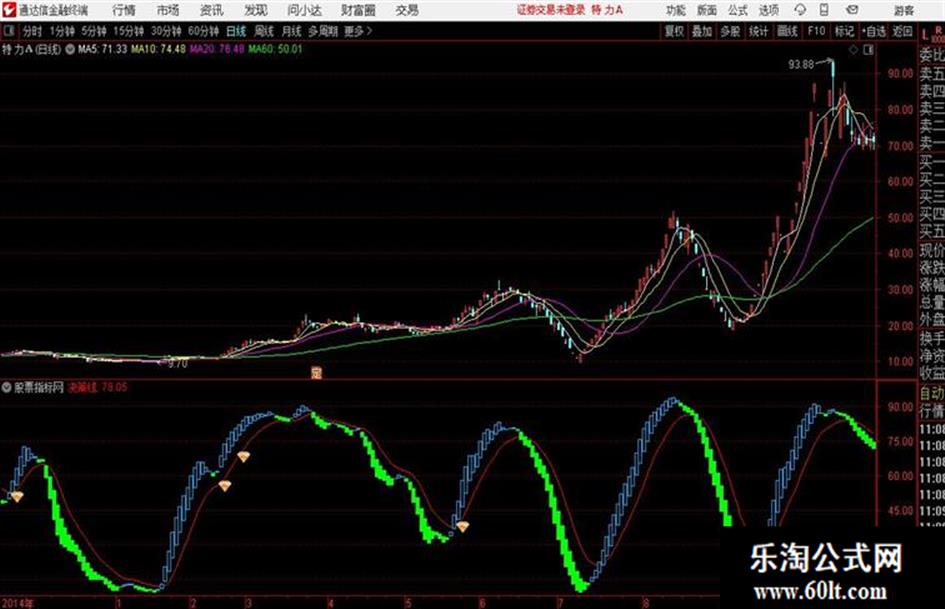Open the 版面 menu
The width and height of the screenshot is (945, 609).
tap(707, 10)
